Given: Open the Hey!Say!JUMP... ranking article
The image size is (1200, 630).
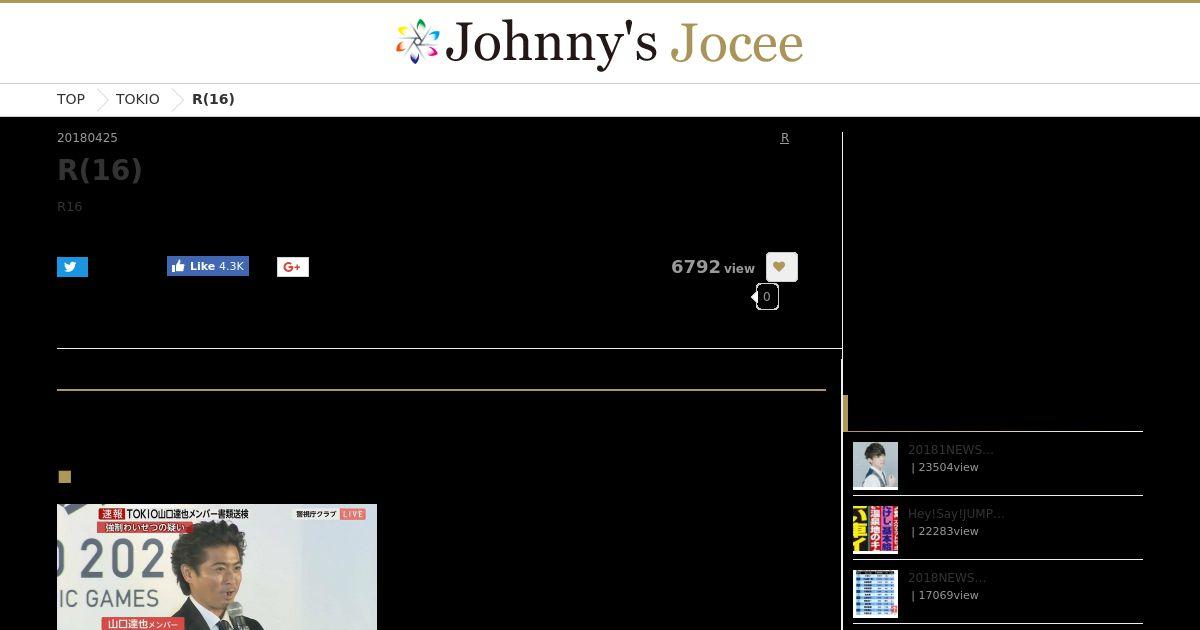Looking at the screenshot, I should point(956,514).
